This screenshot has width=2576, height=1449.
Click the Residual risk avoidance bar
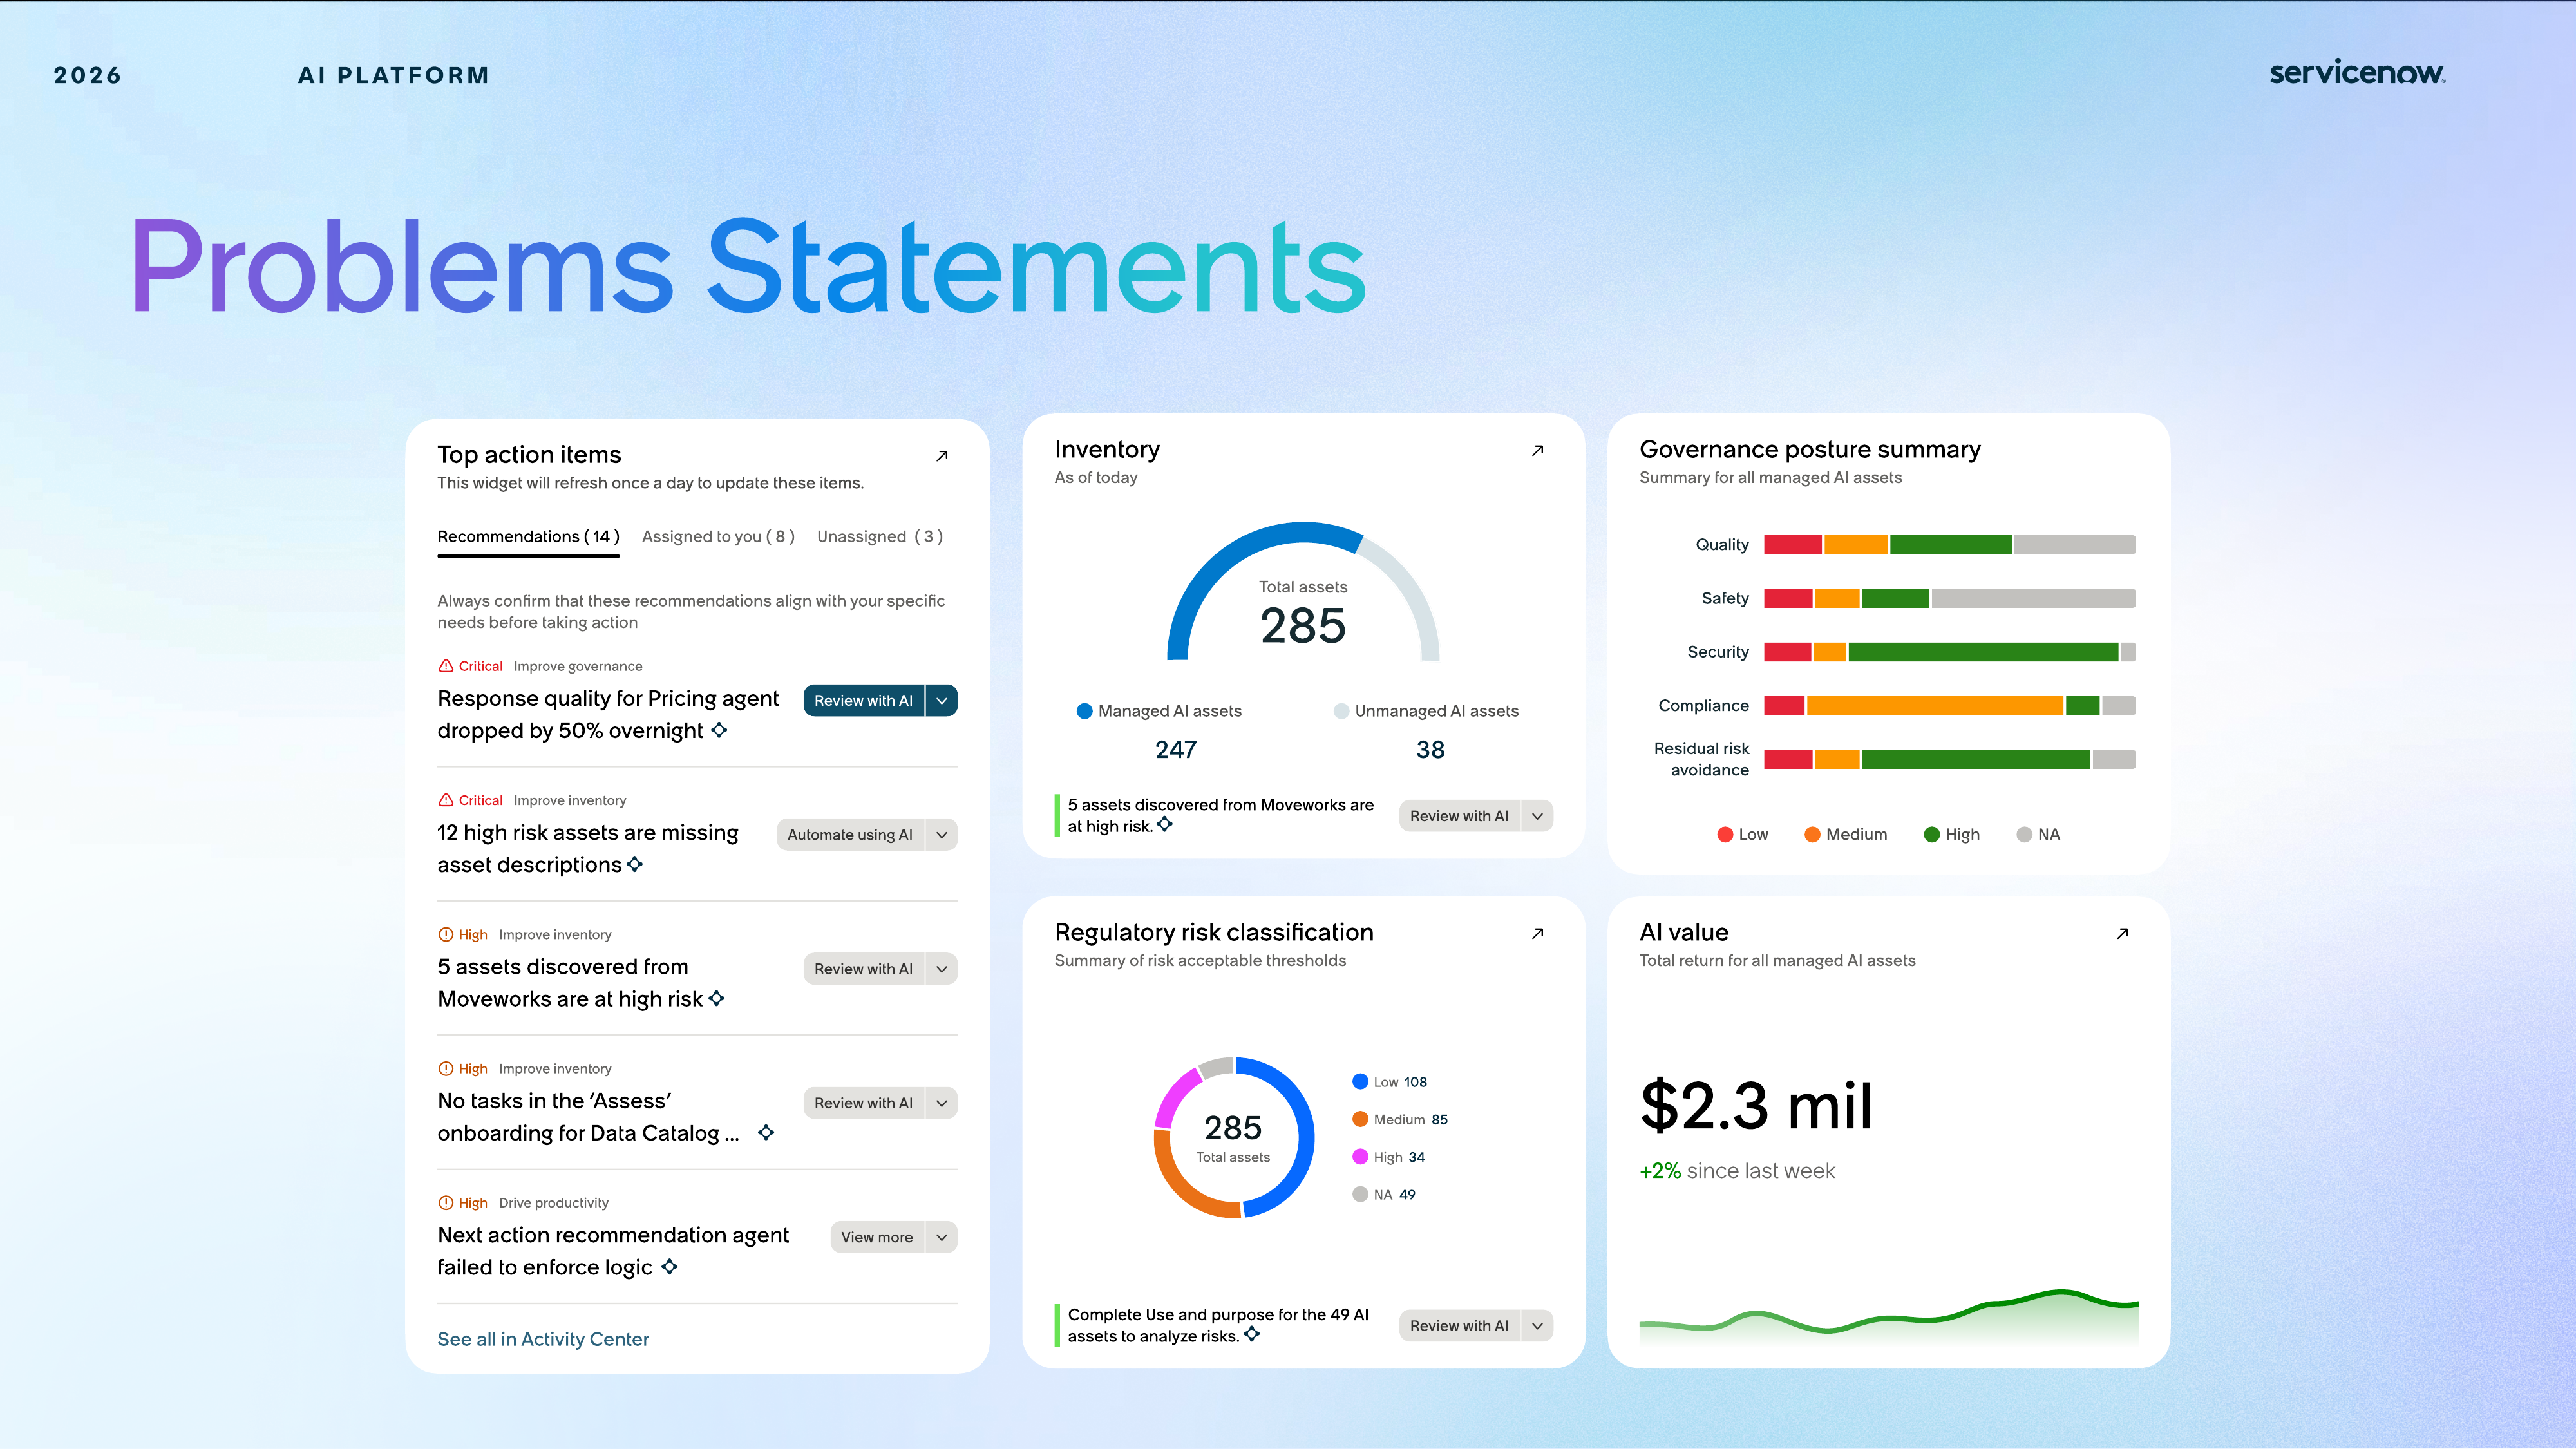click(1949, 760)
